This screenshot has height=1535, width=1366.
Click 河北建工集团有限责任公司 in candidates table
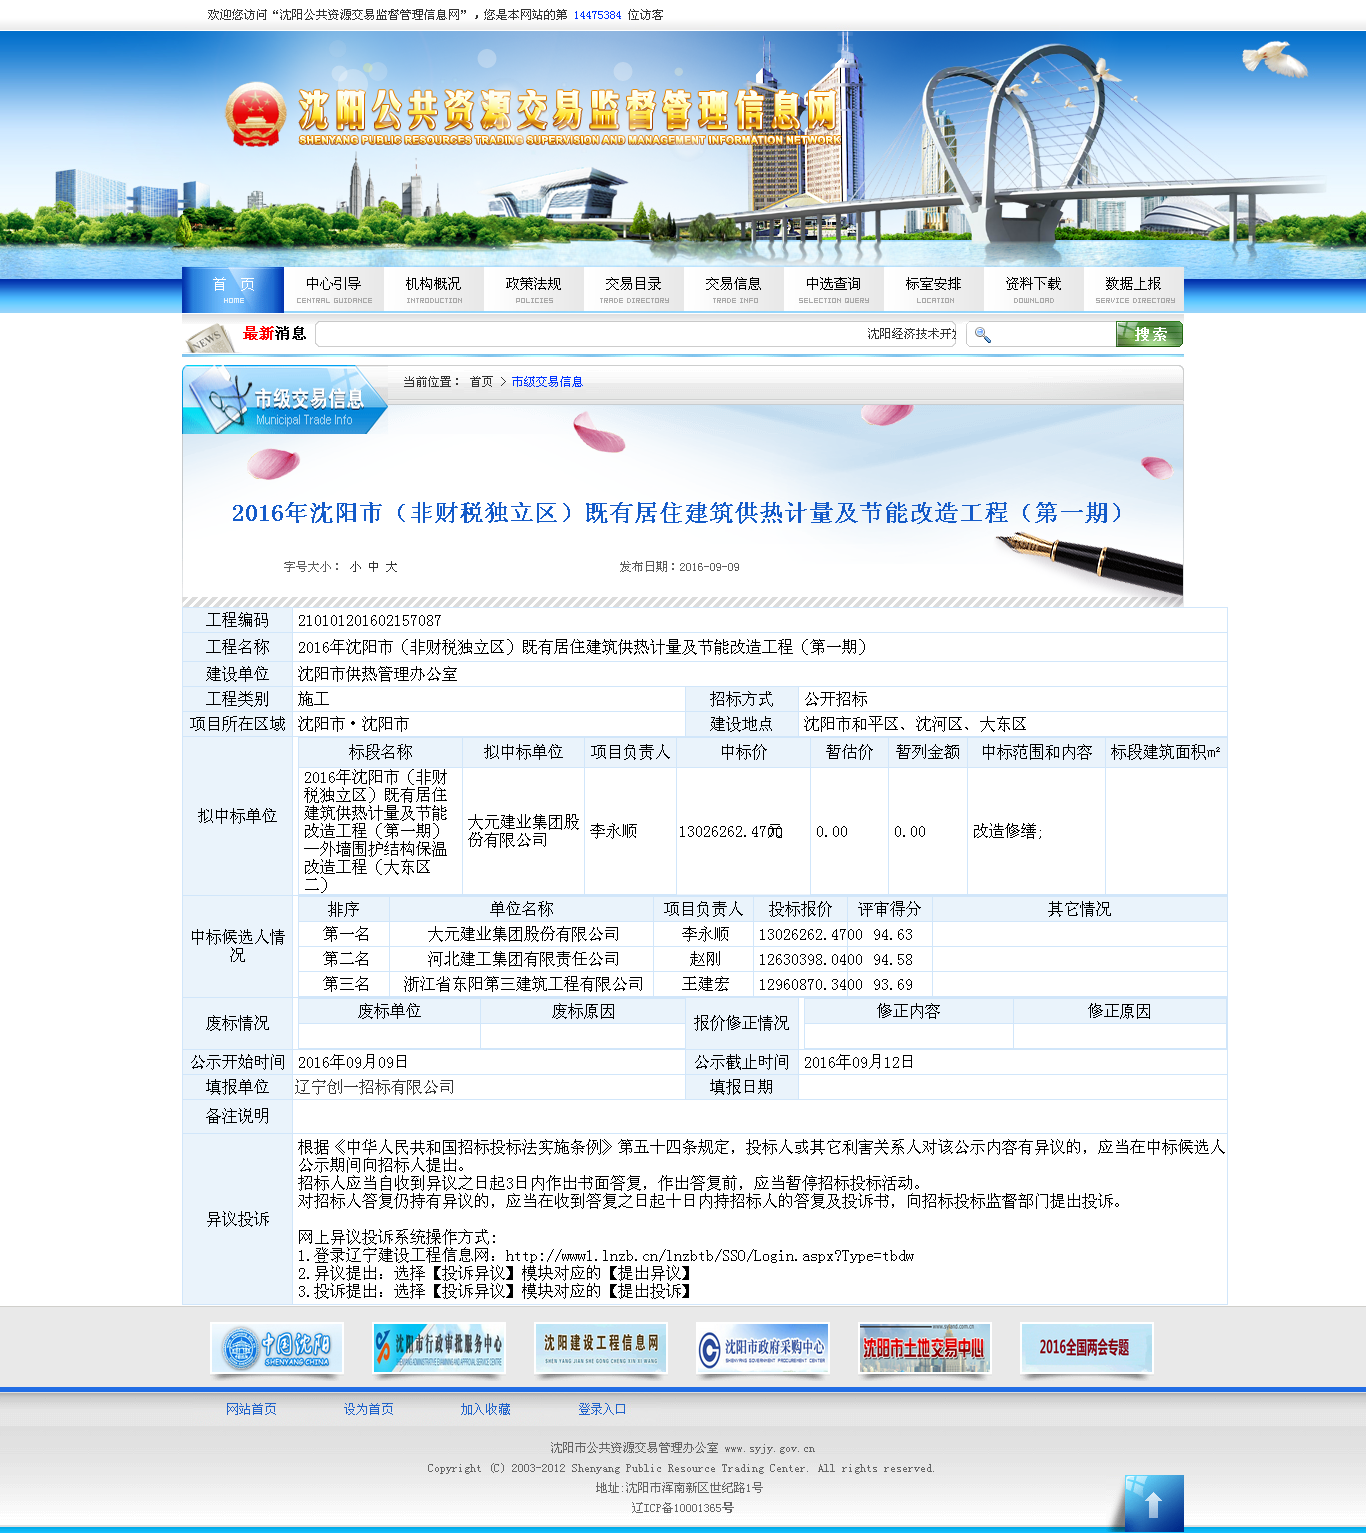[x=523, y=959]
